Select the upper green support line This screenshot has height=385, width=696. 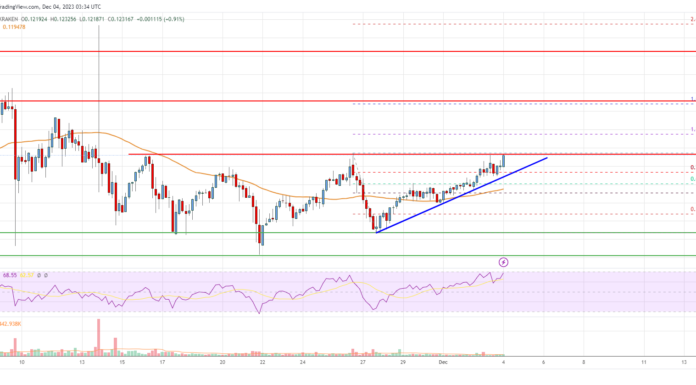pyautogui.click(x=348, y=232)
